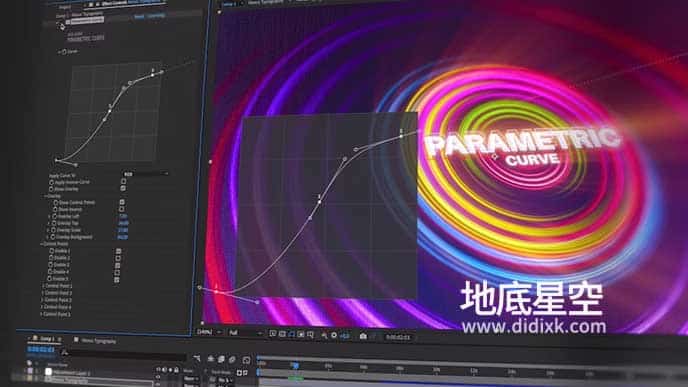Click the stopwatch next to Curve property
The image size is (688, 387).
pos(64,51)
